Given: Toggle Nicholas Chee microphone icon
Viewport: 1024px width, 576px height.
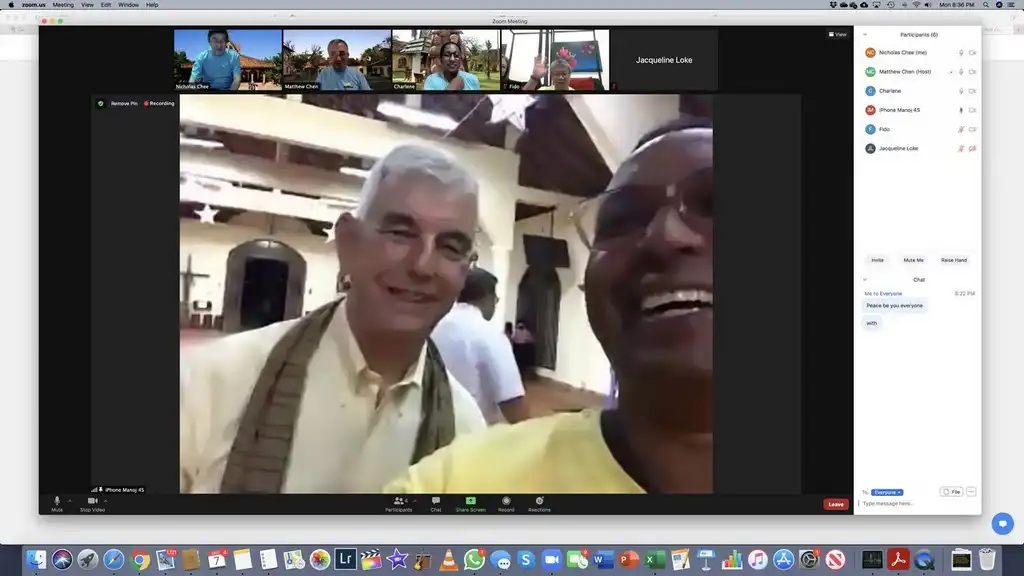Looking at the screenshot, I should 961,53.
